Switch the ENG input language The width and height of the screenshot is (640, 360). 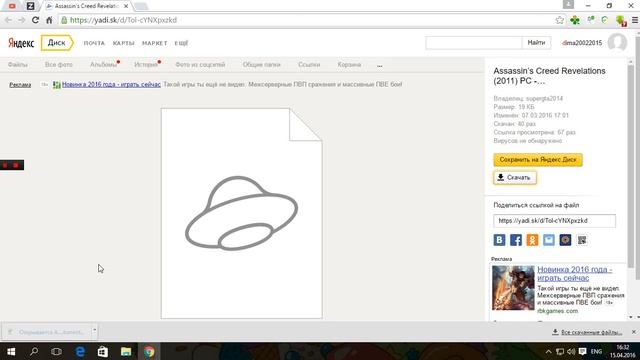pos(596,352)
